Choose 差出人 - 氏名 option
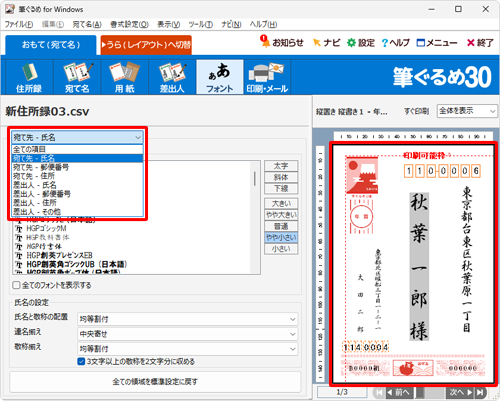The image size is (500, 401). pyautogui.click(x=77, y=185)
